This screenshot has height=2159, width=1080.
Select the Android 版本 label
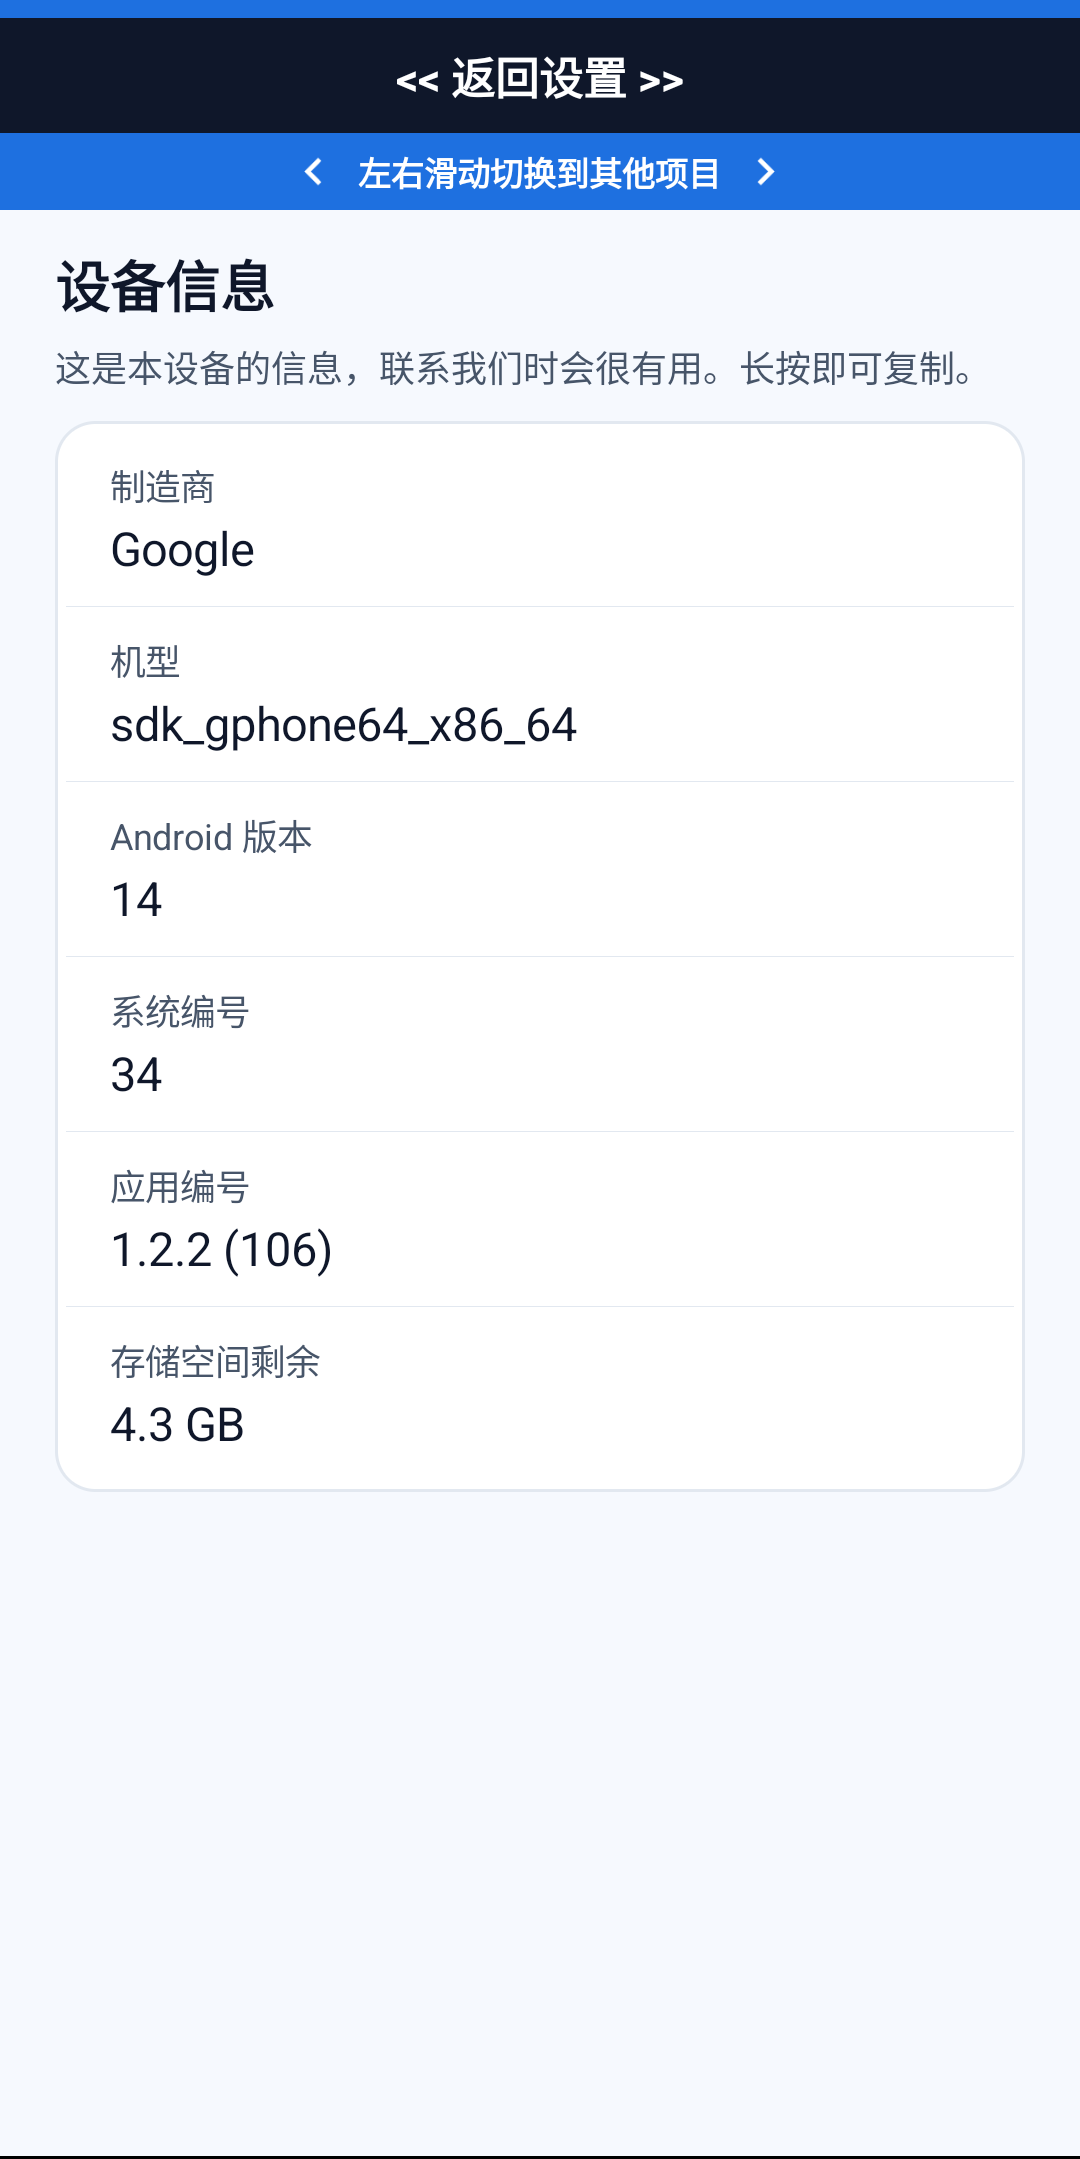tap(211, 837)
